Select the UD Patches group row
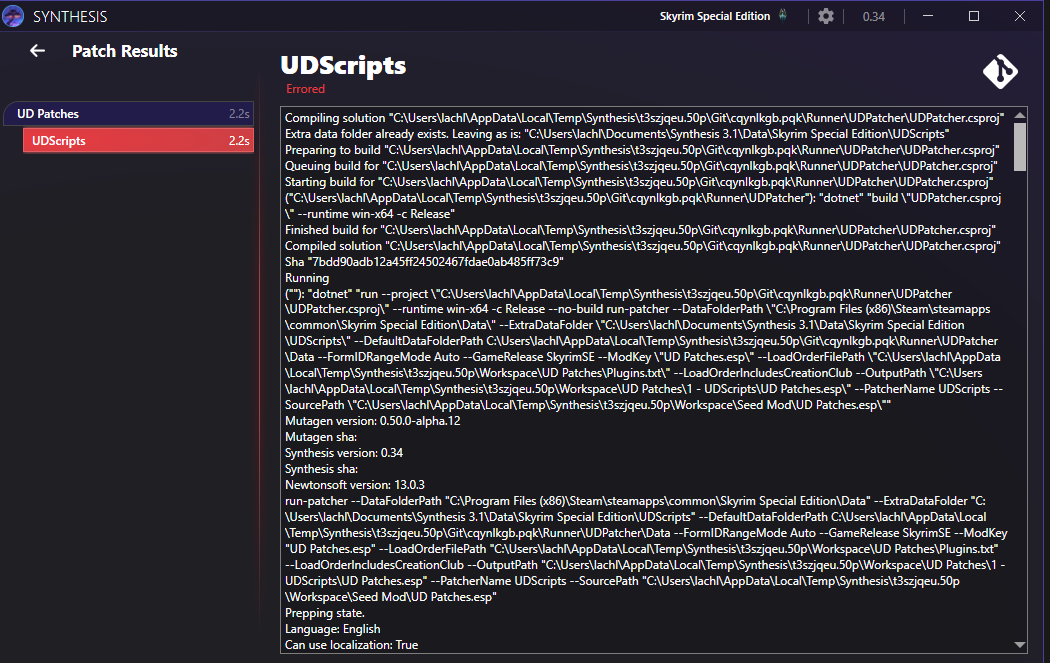1050x663 pixels. click(x=131, y=114)
